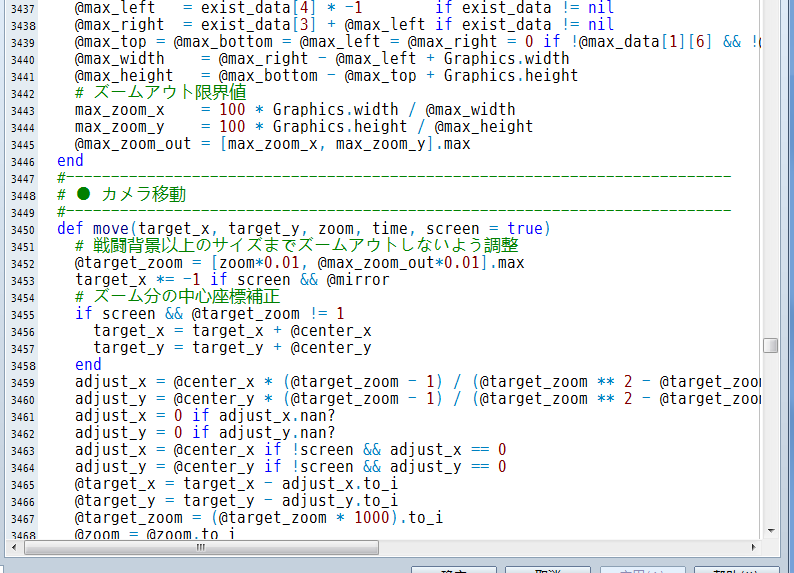Click the line 'target_x = target_x + @center_x'
Viewport: 794px width, 573px height.
[x=232, y=331]
